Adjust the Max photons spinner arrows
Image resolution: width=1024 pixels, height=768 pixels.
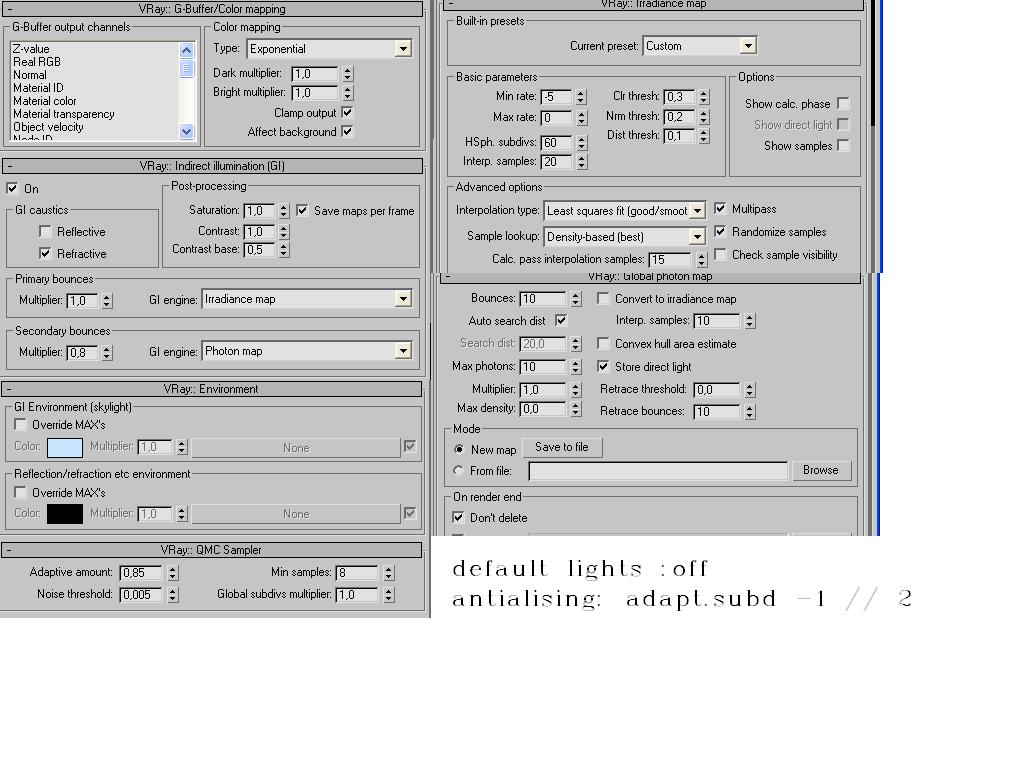[575, 367]
